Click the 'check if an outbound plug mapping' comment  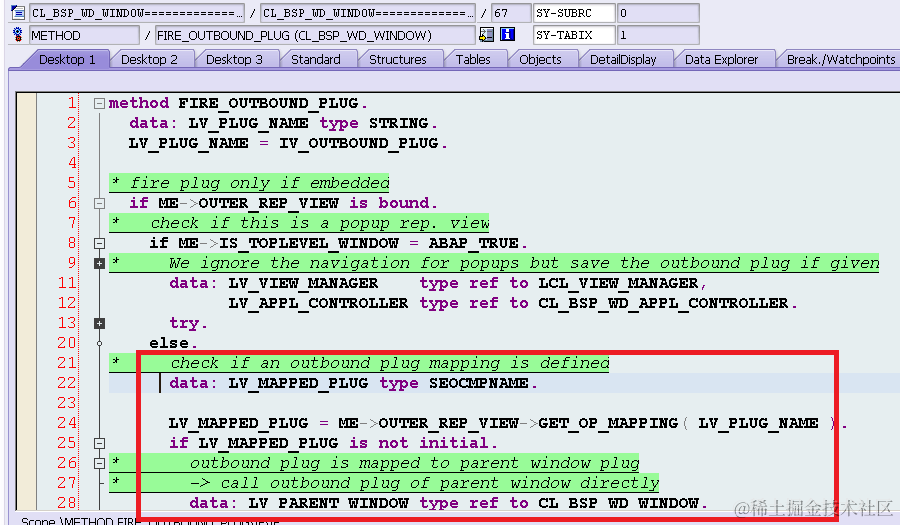click(390, 363)
